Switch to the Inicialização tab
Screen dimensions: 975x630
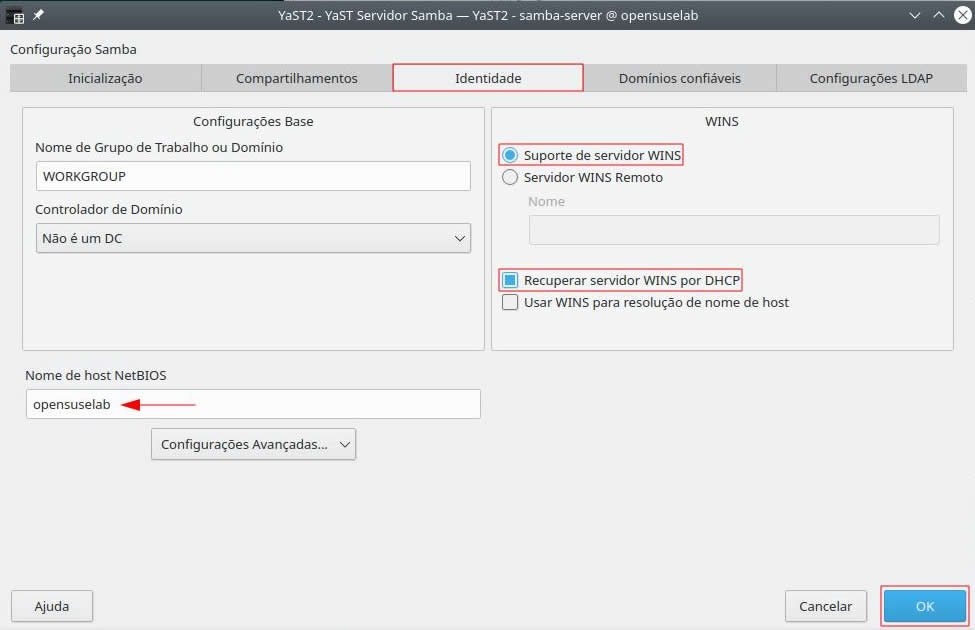pos(105,78)
